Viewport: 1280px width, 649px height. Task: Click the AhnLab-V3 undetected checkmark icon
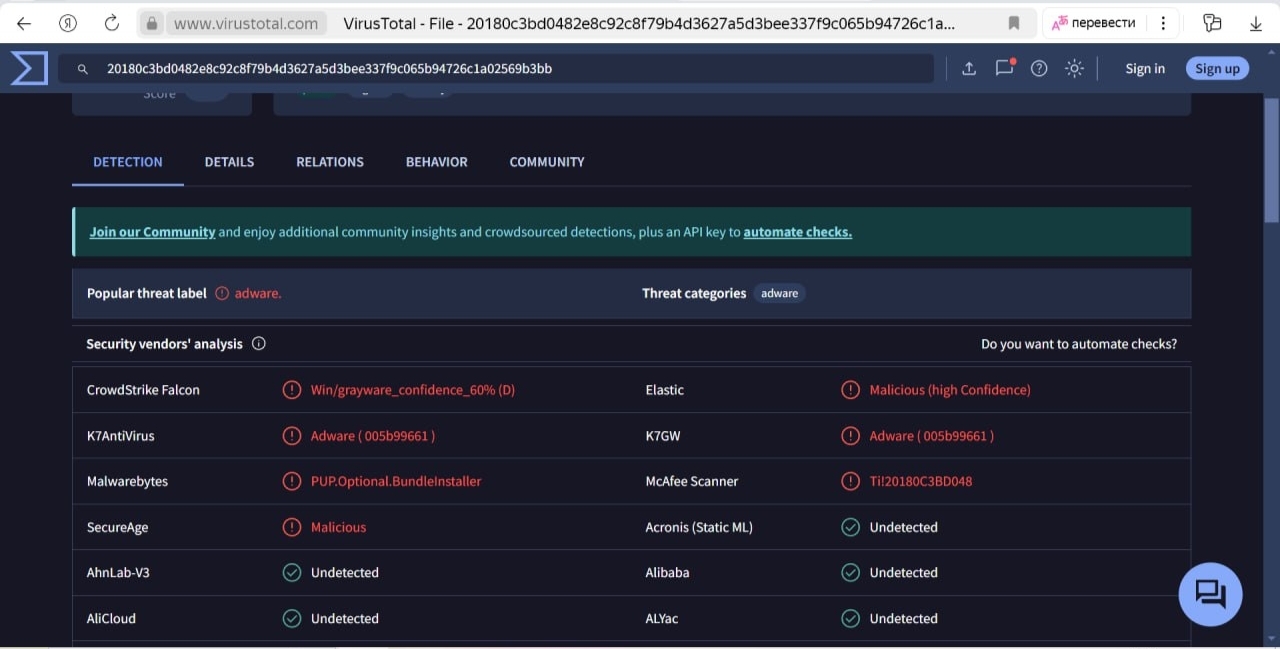pos(292,573)
